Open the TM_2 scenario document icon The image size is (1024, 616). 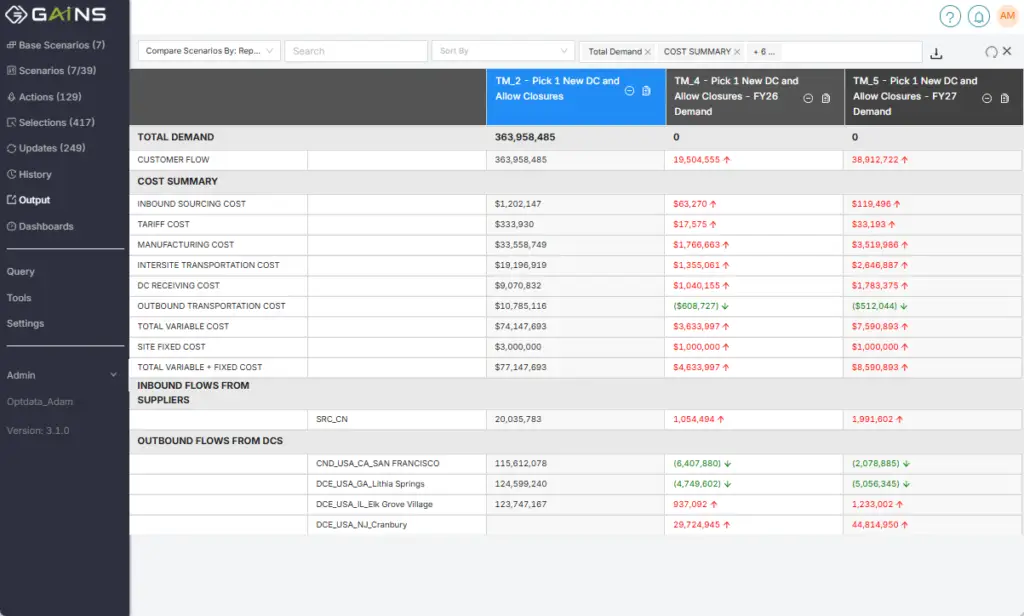click(646, 90)
